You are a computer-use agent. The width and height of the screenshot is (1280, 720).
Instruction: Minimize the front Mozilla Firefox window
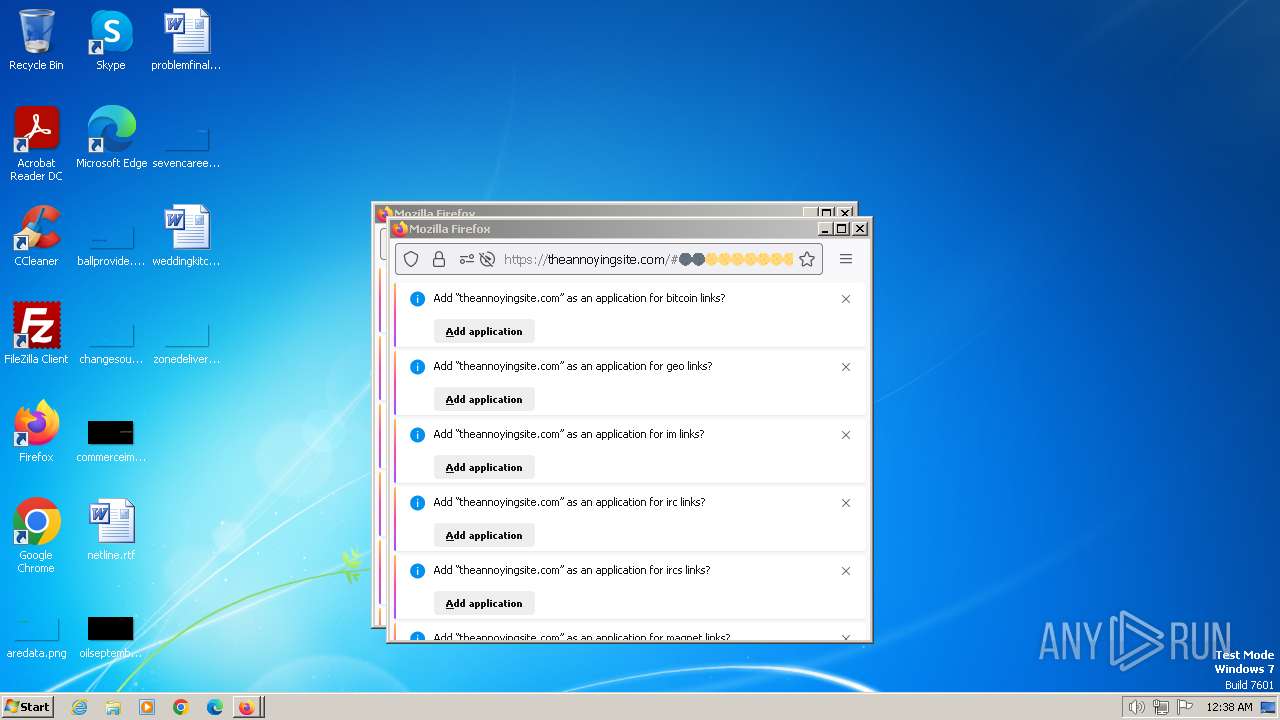point(826,229)
